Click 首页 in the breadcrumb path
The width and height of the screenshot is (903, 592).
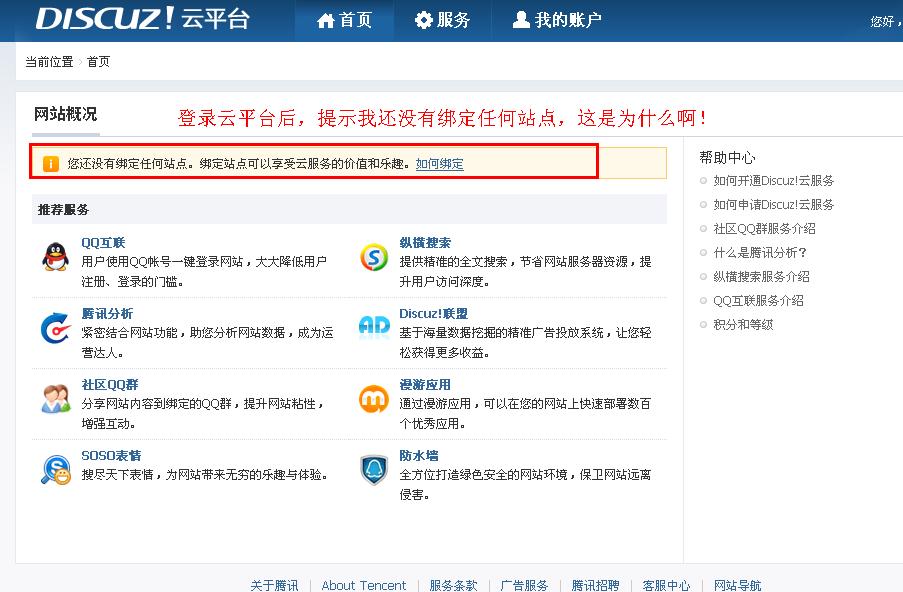(x=98, y=62)
